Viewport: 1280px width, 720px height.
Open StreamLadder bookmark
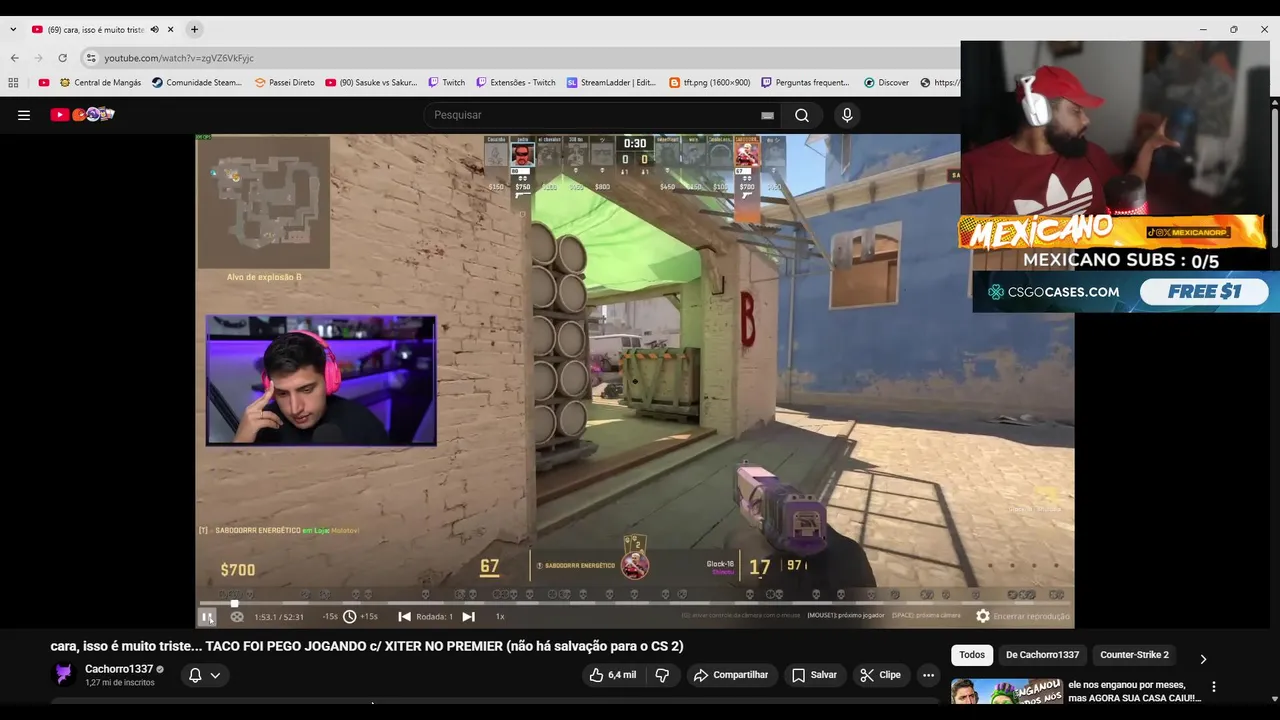(x=611, y=83)
